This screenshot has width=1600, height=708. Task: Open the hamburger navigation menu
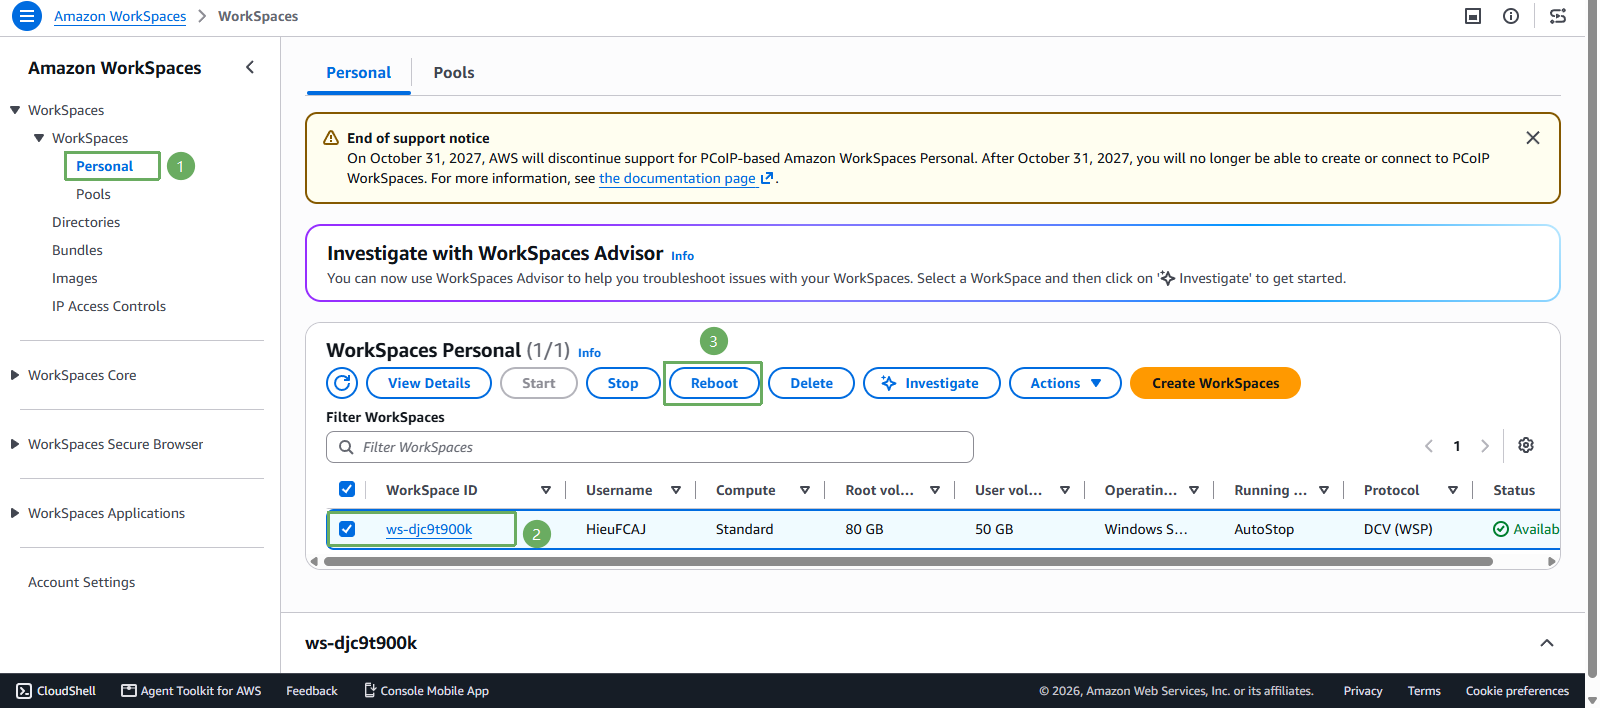point(27,16)
